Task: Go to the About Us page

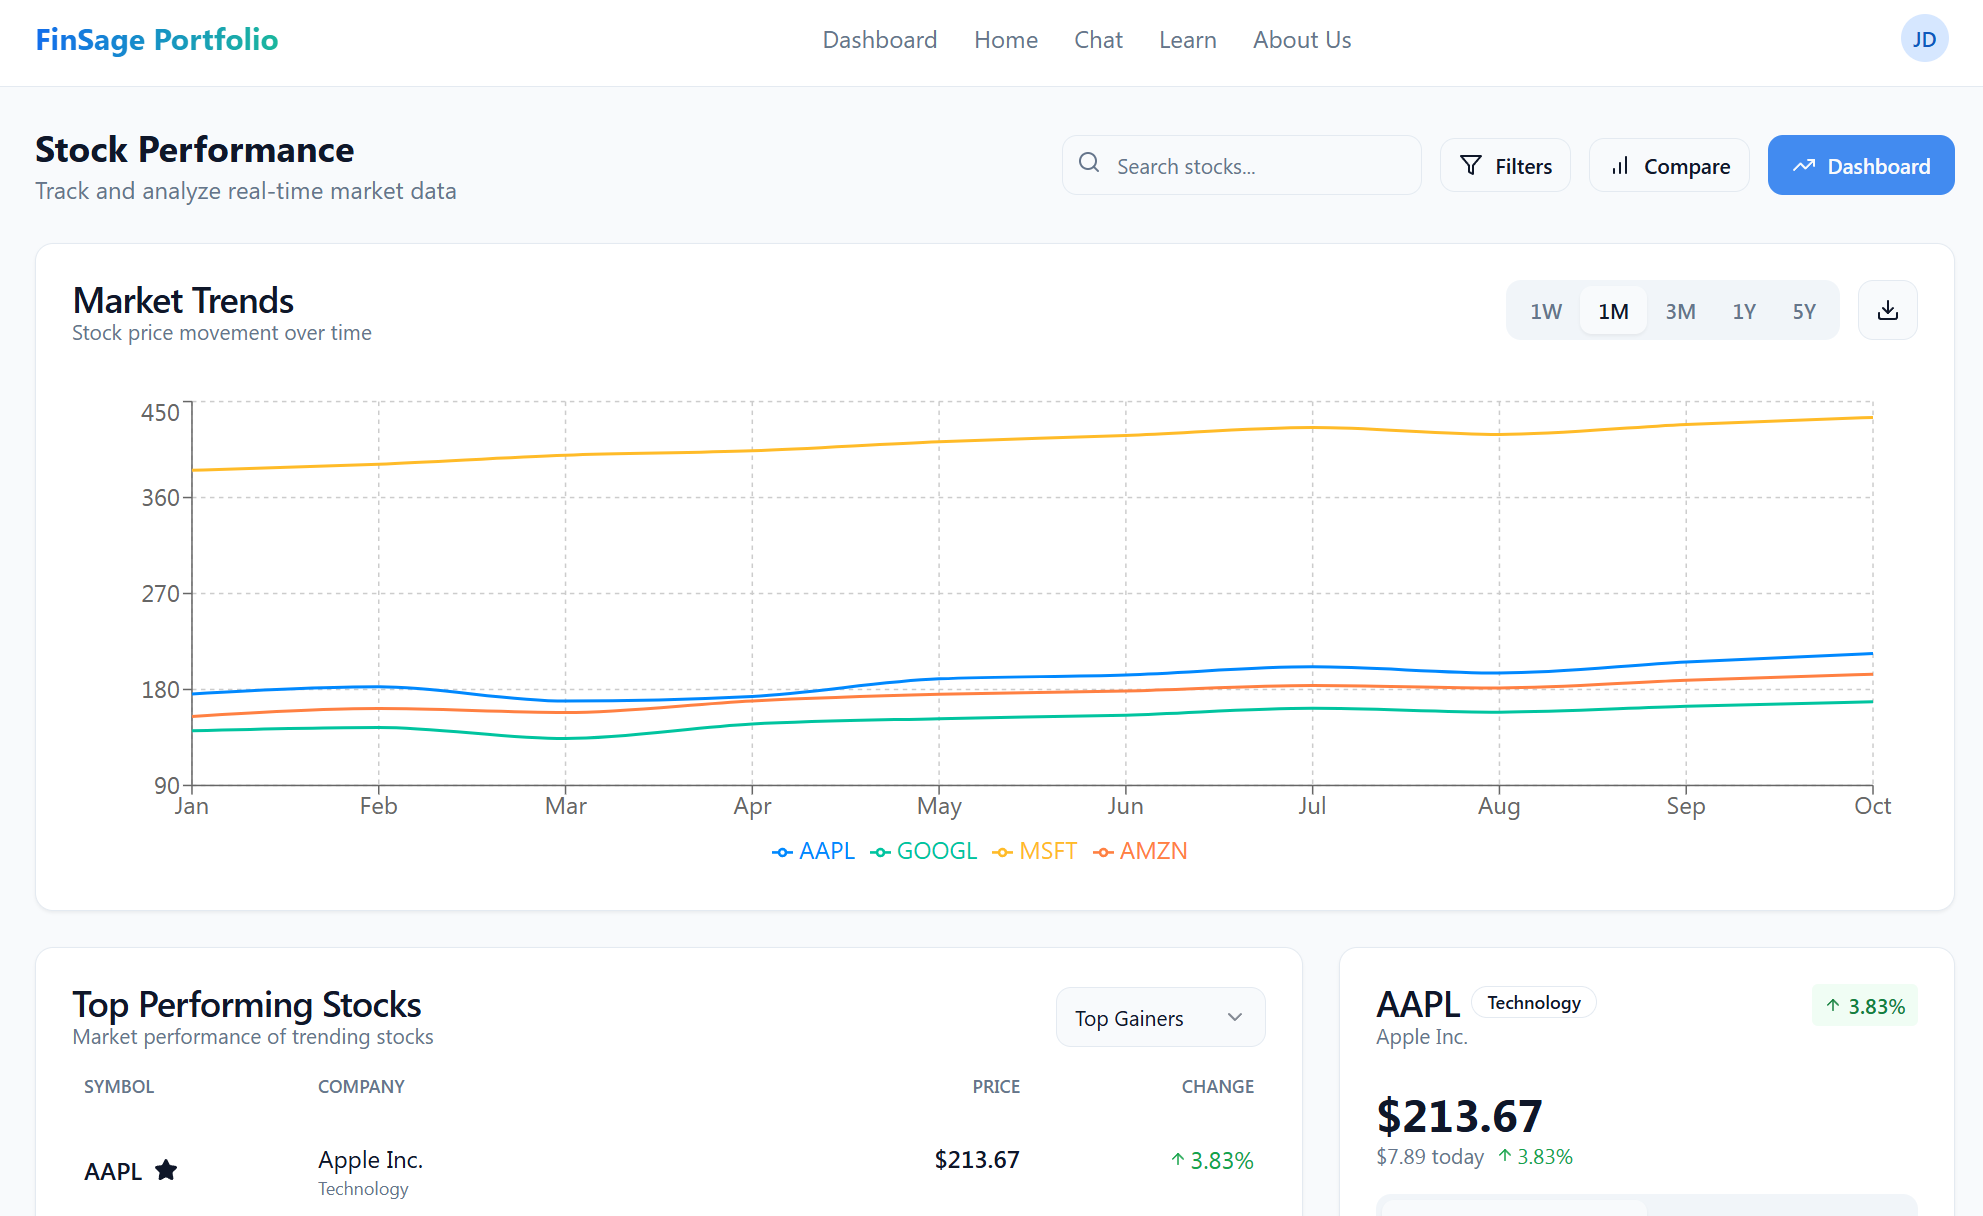Action: pos(1301,40)
